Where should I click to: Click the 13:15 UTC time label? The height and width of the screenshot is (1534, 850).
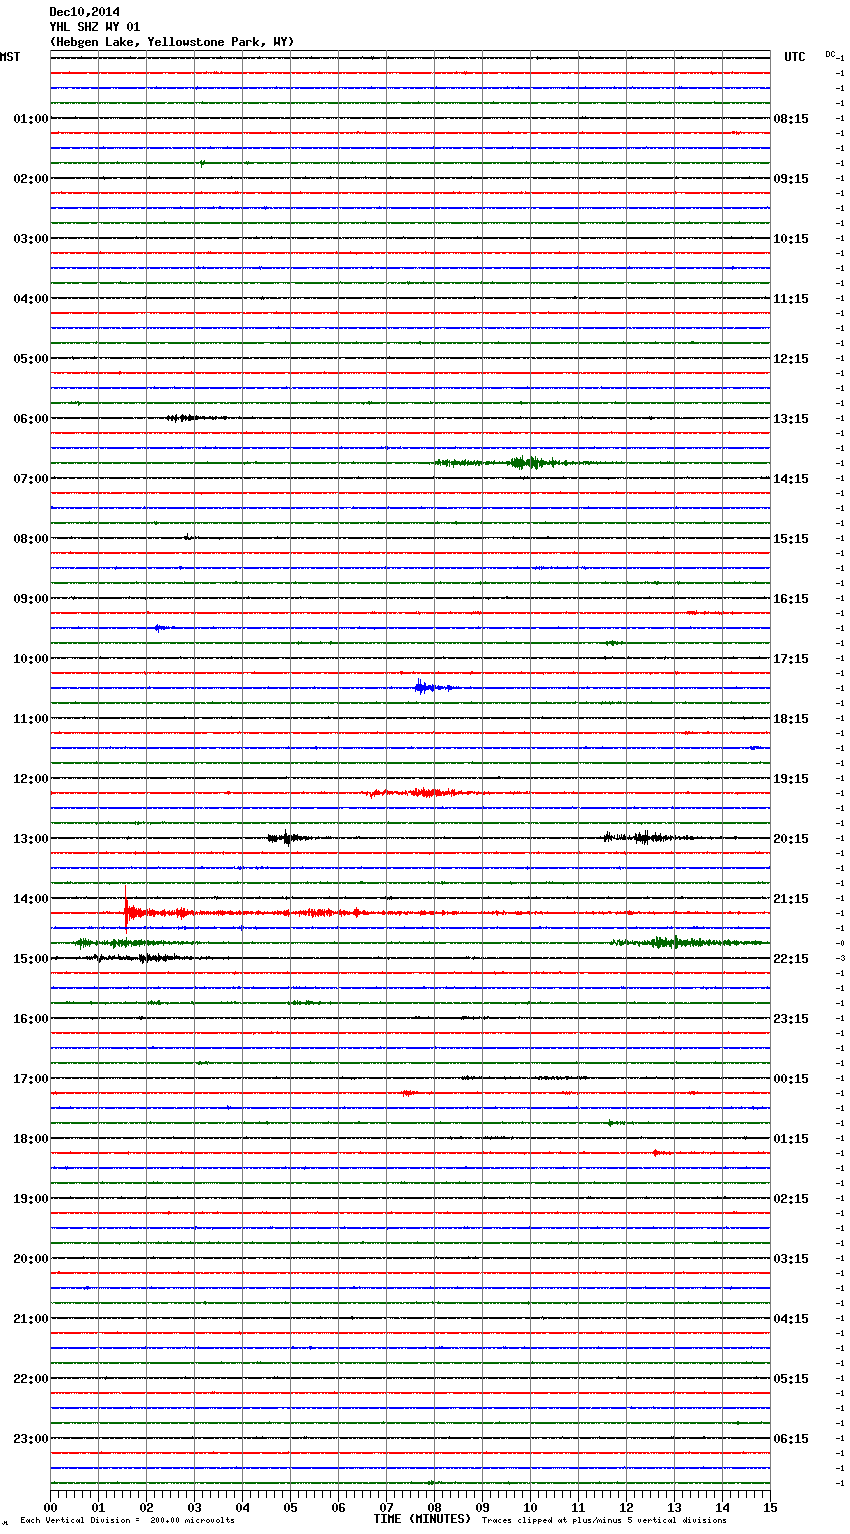click(791, 419)
